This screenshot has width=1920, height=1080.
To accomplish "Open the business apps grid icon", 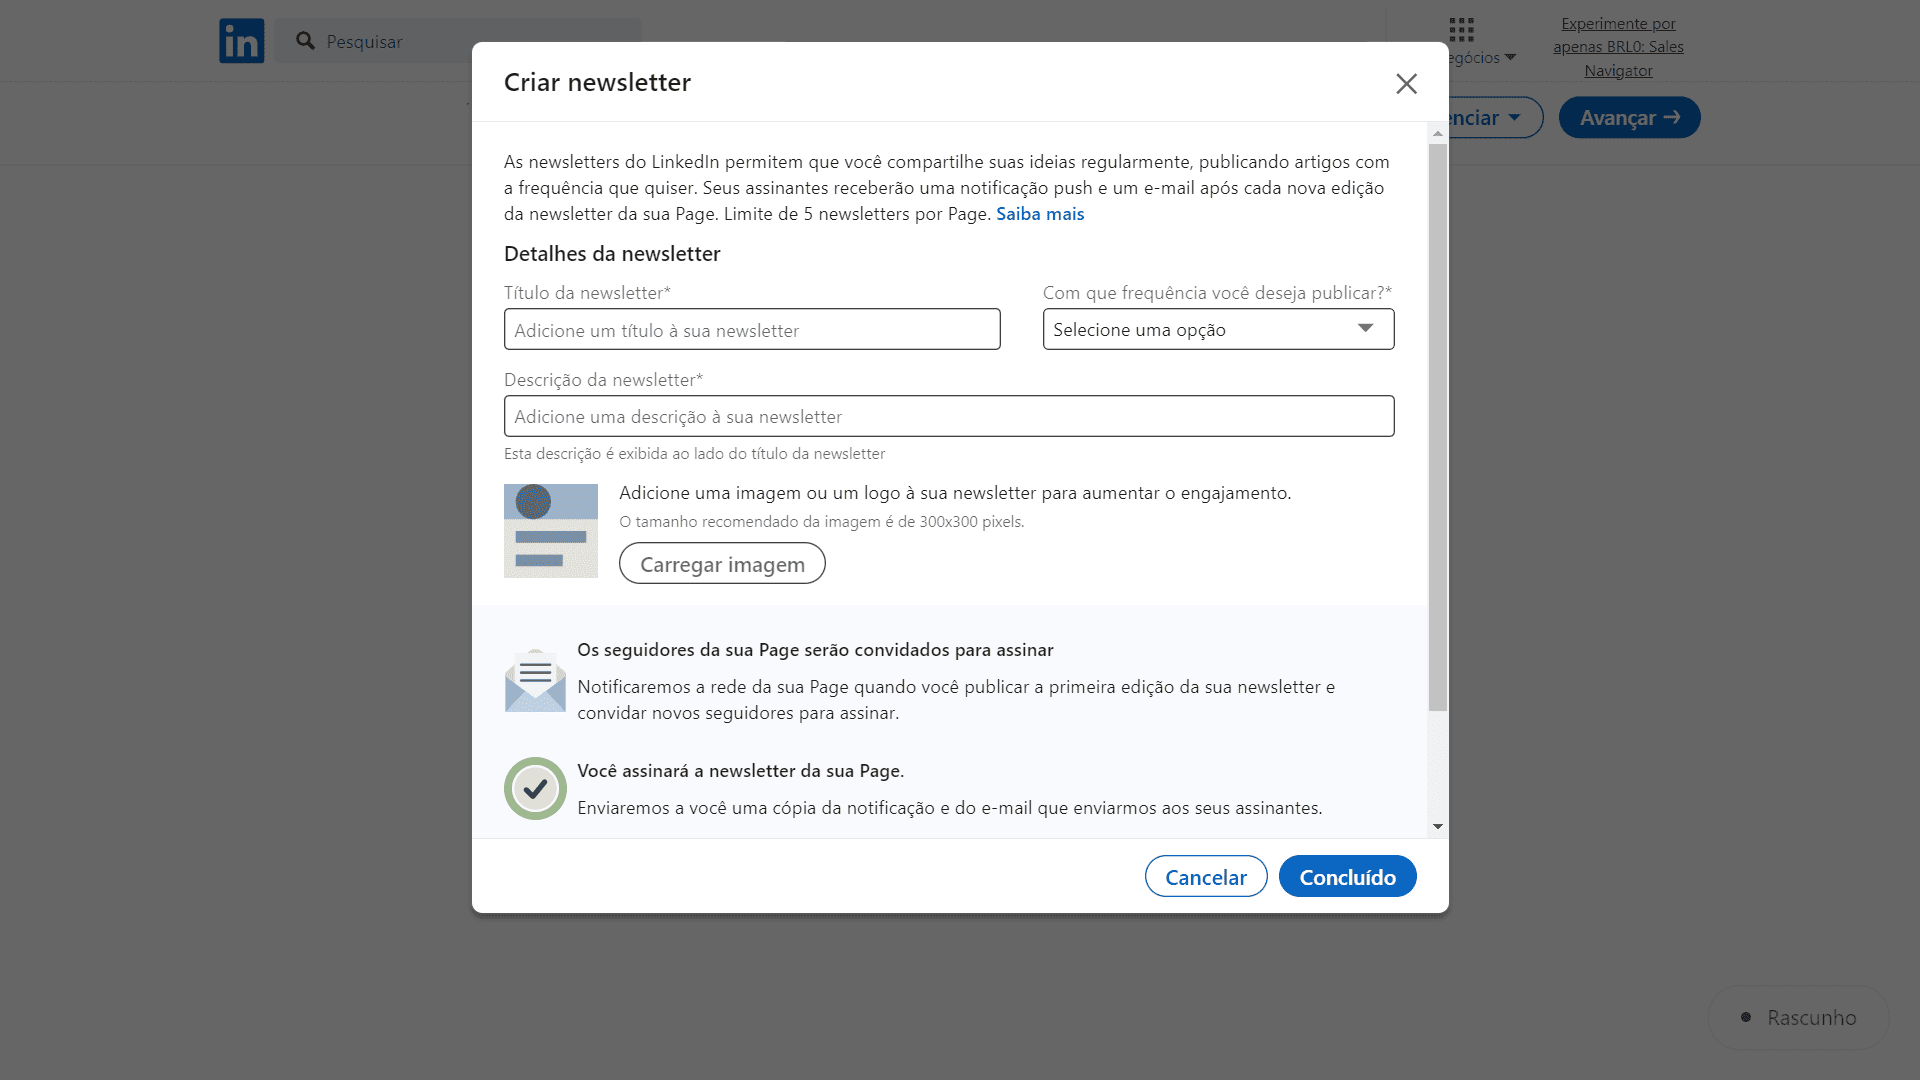I will [1461, 29].
